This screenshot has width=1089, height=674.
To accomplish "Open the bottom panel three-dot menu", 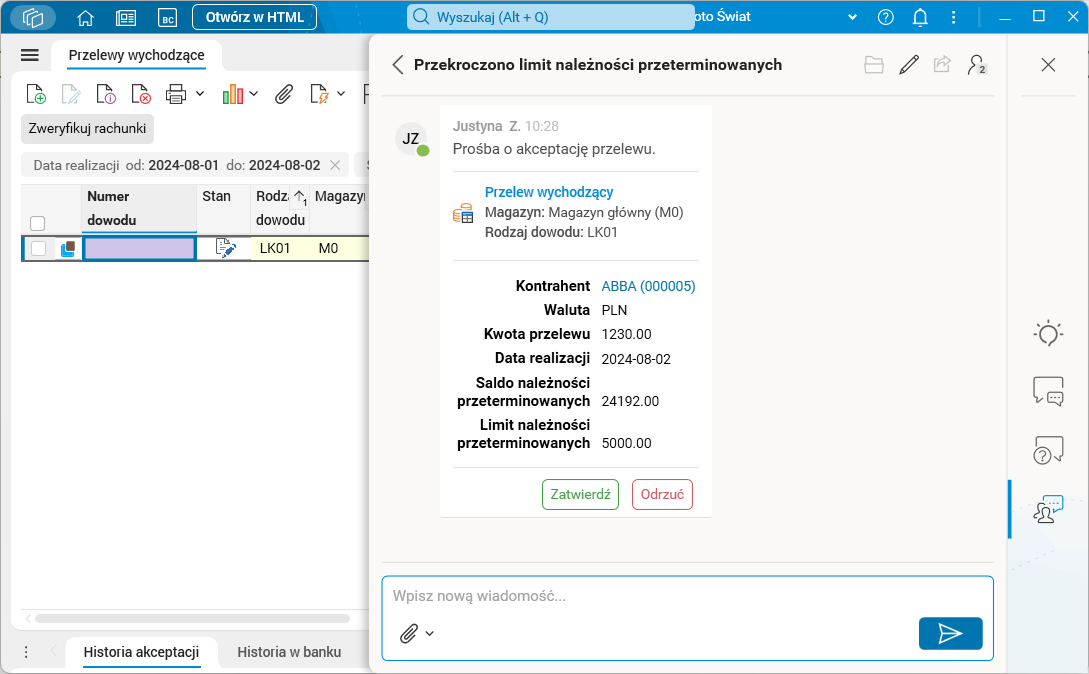I will 26,652.
